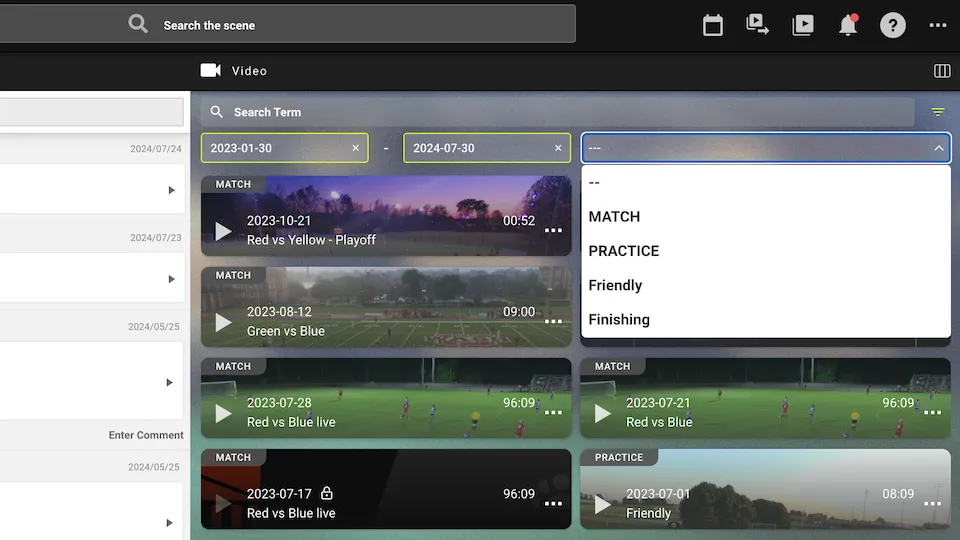Click the PRACTICE tag on Friendly video
This screenshot has width=960, height=540.
(619, 457)
